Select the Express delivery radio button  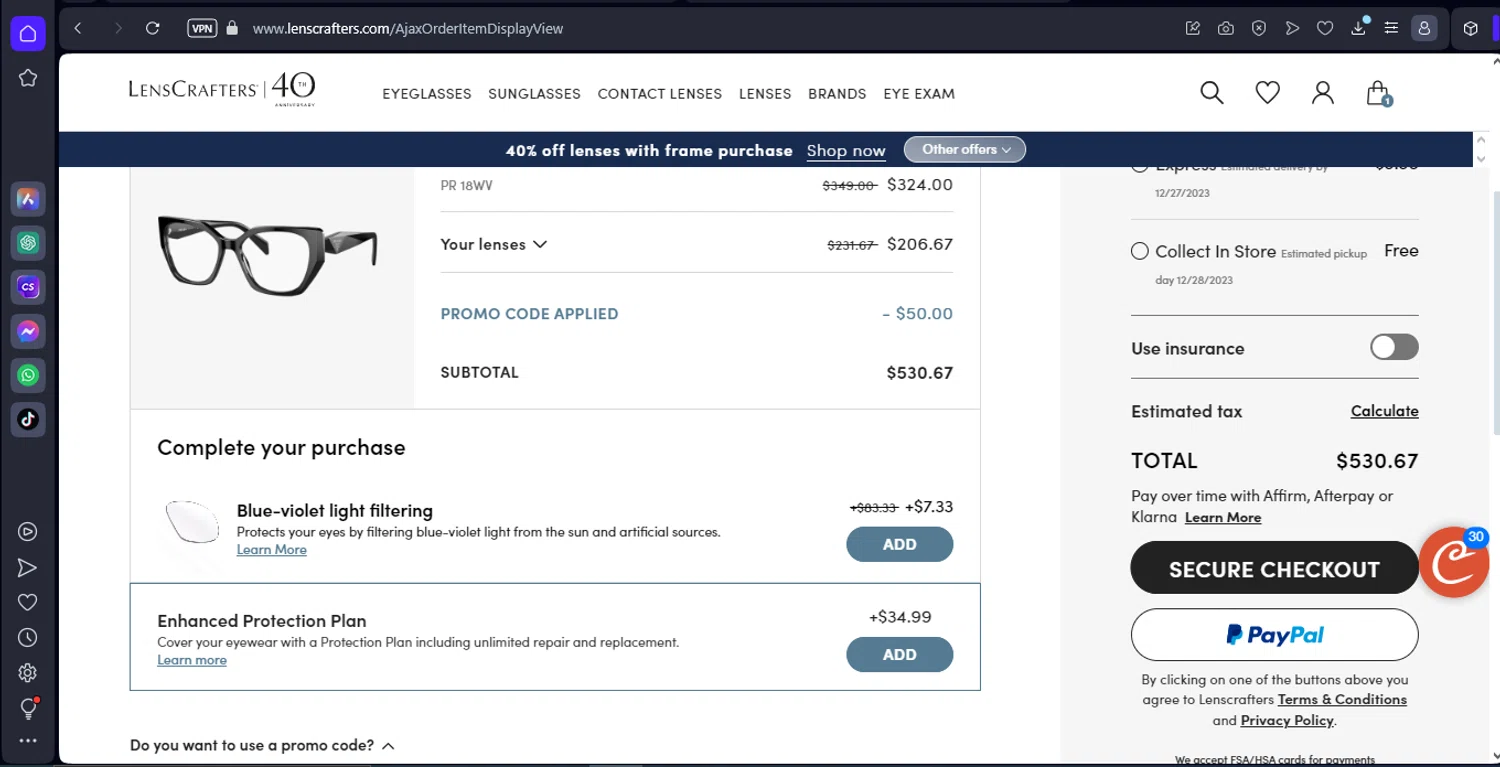click(1140, 165)
